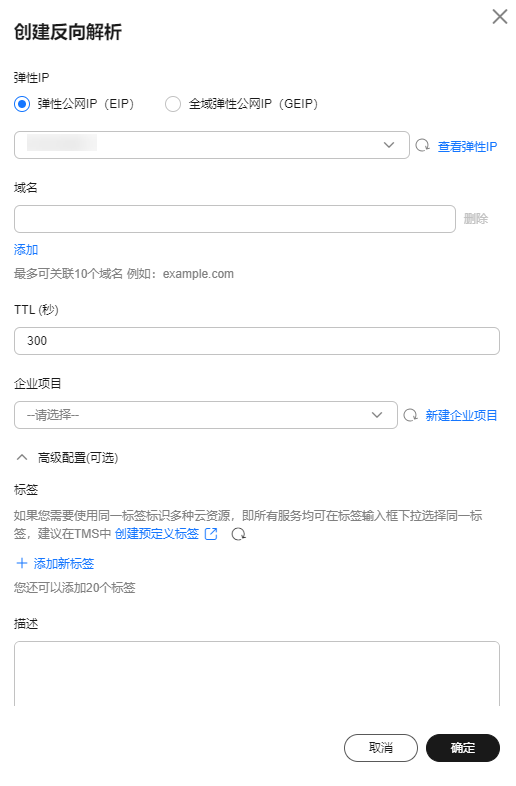The width and height of the screenshot is (516, 786).
Task: Close the 创建反向解析 dialog
Action: [x=499, y=17]
